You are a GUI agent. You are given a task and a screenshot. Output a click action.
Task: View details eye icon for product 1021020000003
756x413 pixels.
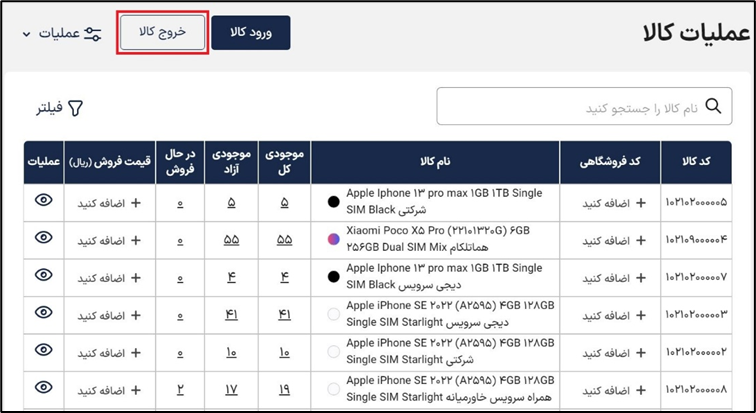[43, 312]
